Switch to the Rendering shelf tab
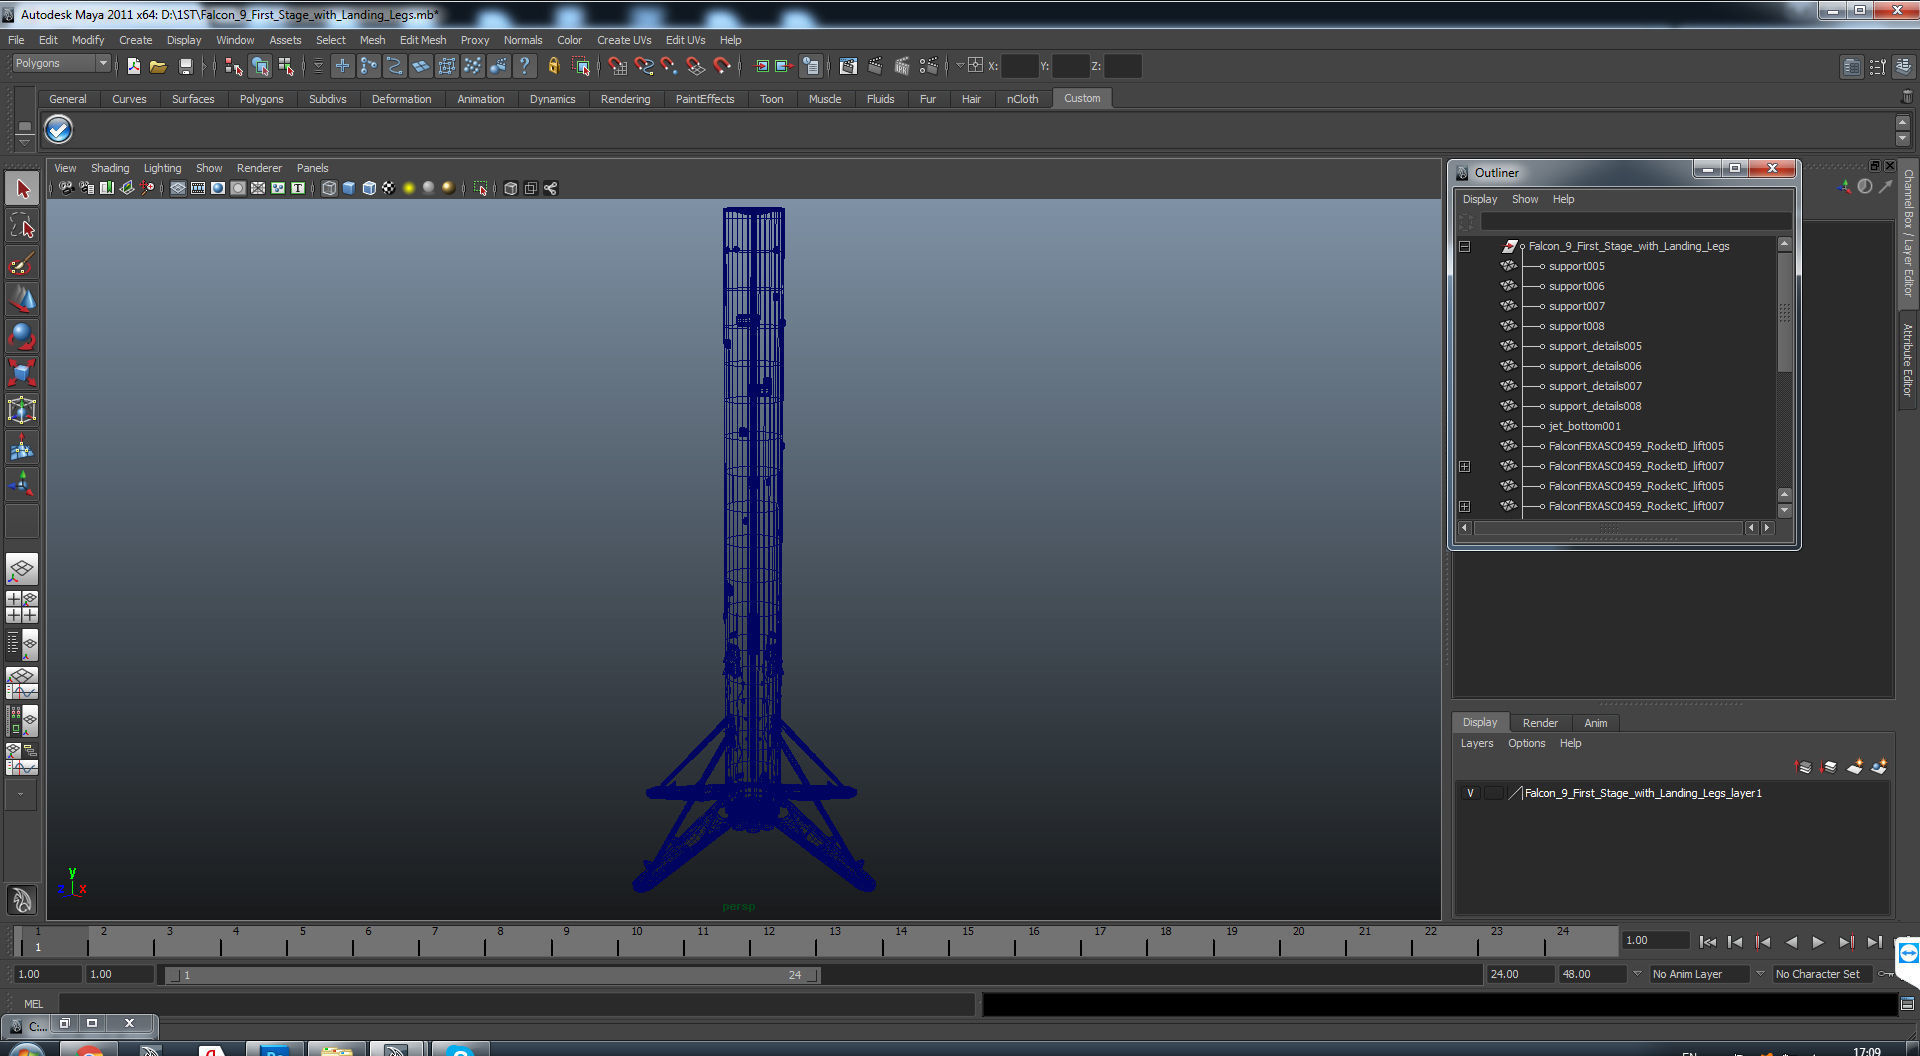The width and height of the screenshot is (1920, 1056). [x=625, y=99]
